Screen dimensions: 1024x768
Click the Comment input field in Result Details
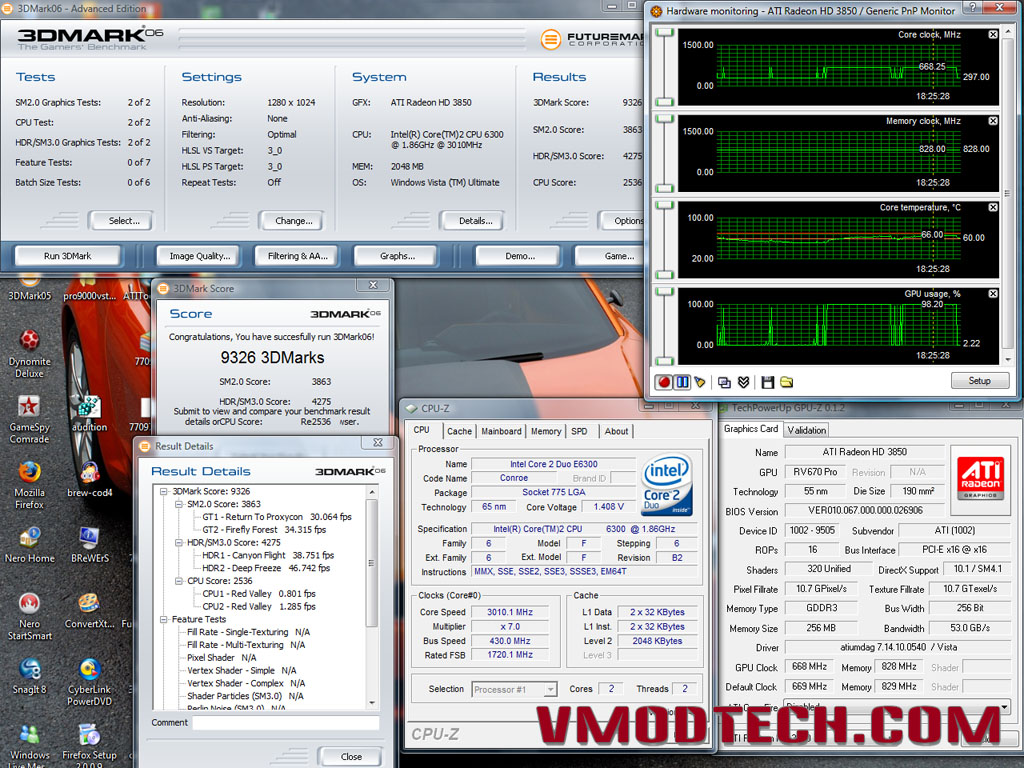tap(285, 723)
